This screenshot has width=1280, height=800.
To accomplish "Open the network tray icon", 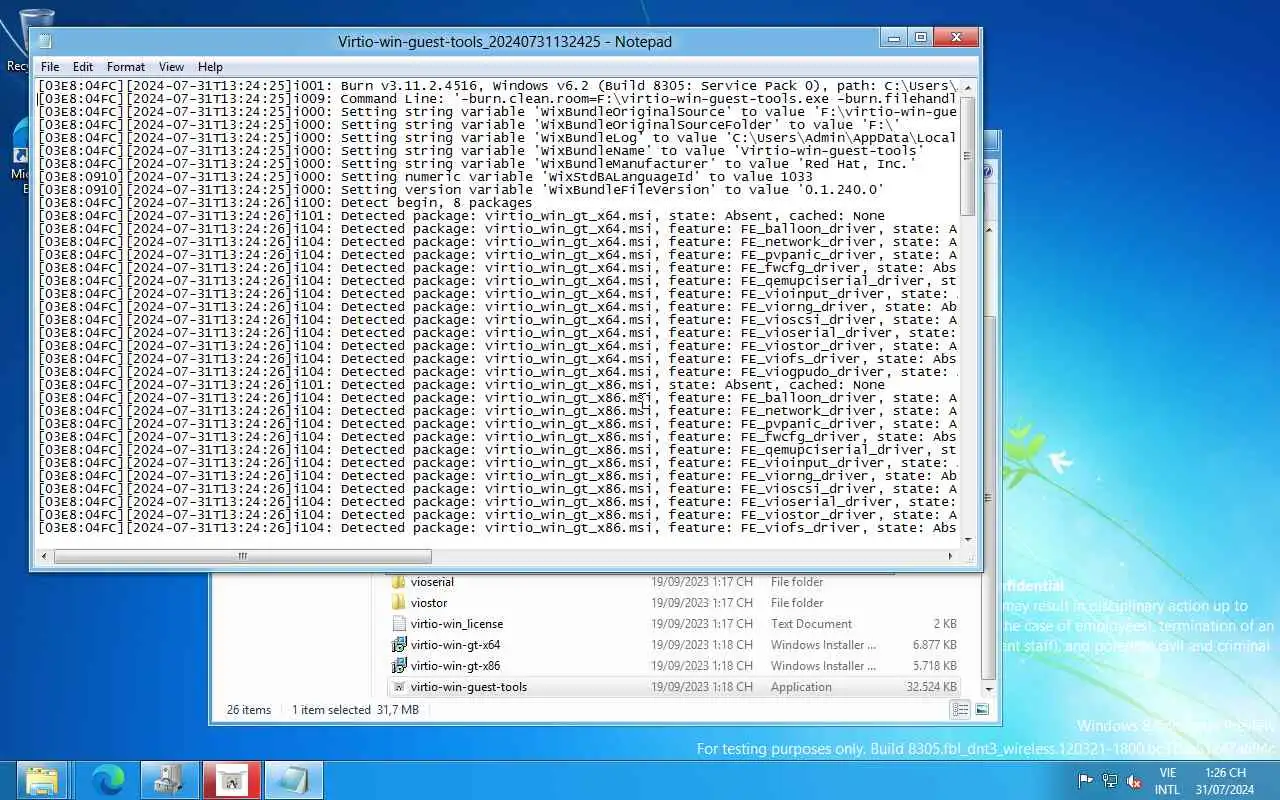I will click(x=1110, y=781).
